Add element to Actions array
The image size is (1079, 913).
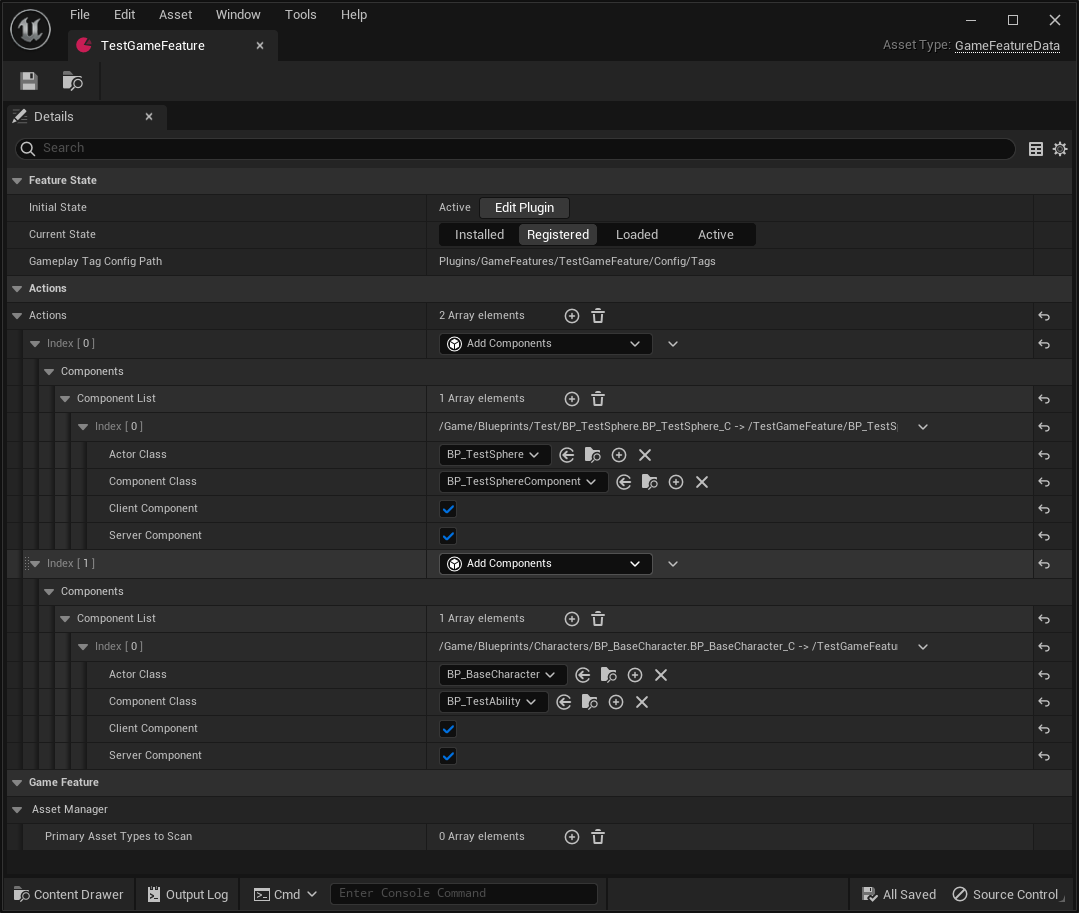coord(572,316)
